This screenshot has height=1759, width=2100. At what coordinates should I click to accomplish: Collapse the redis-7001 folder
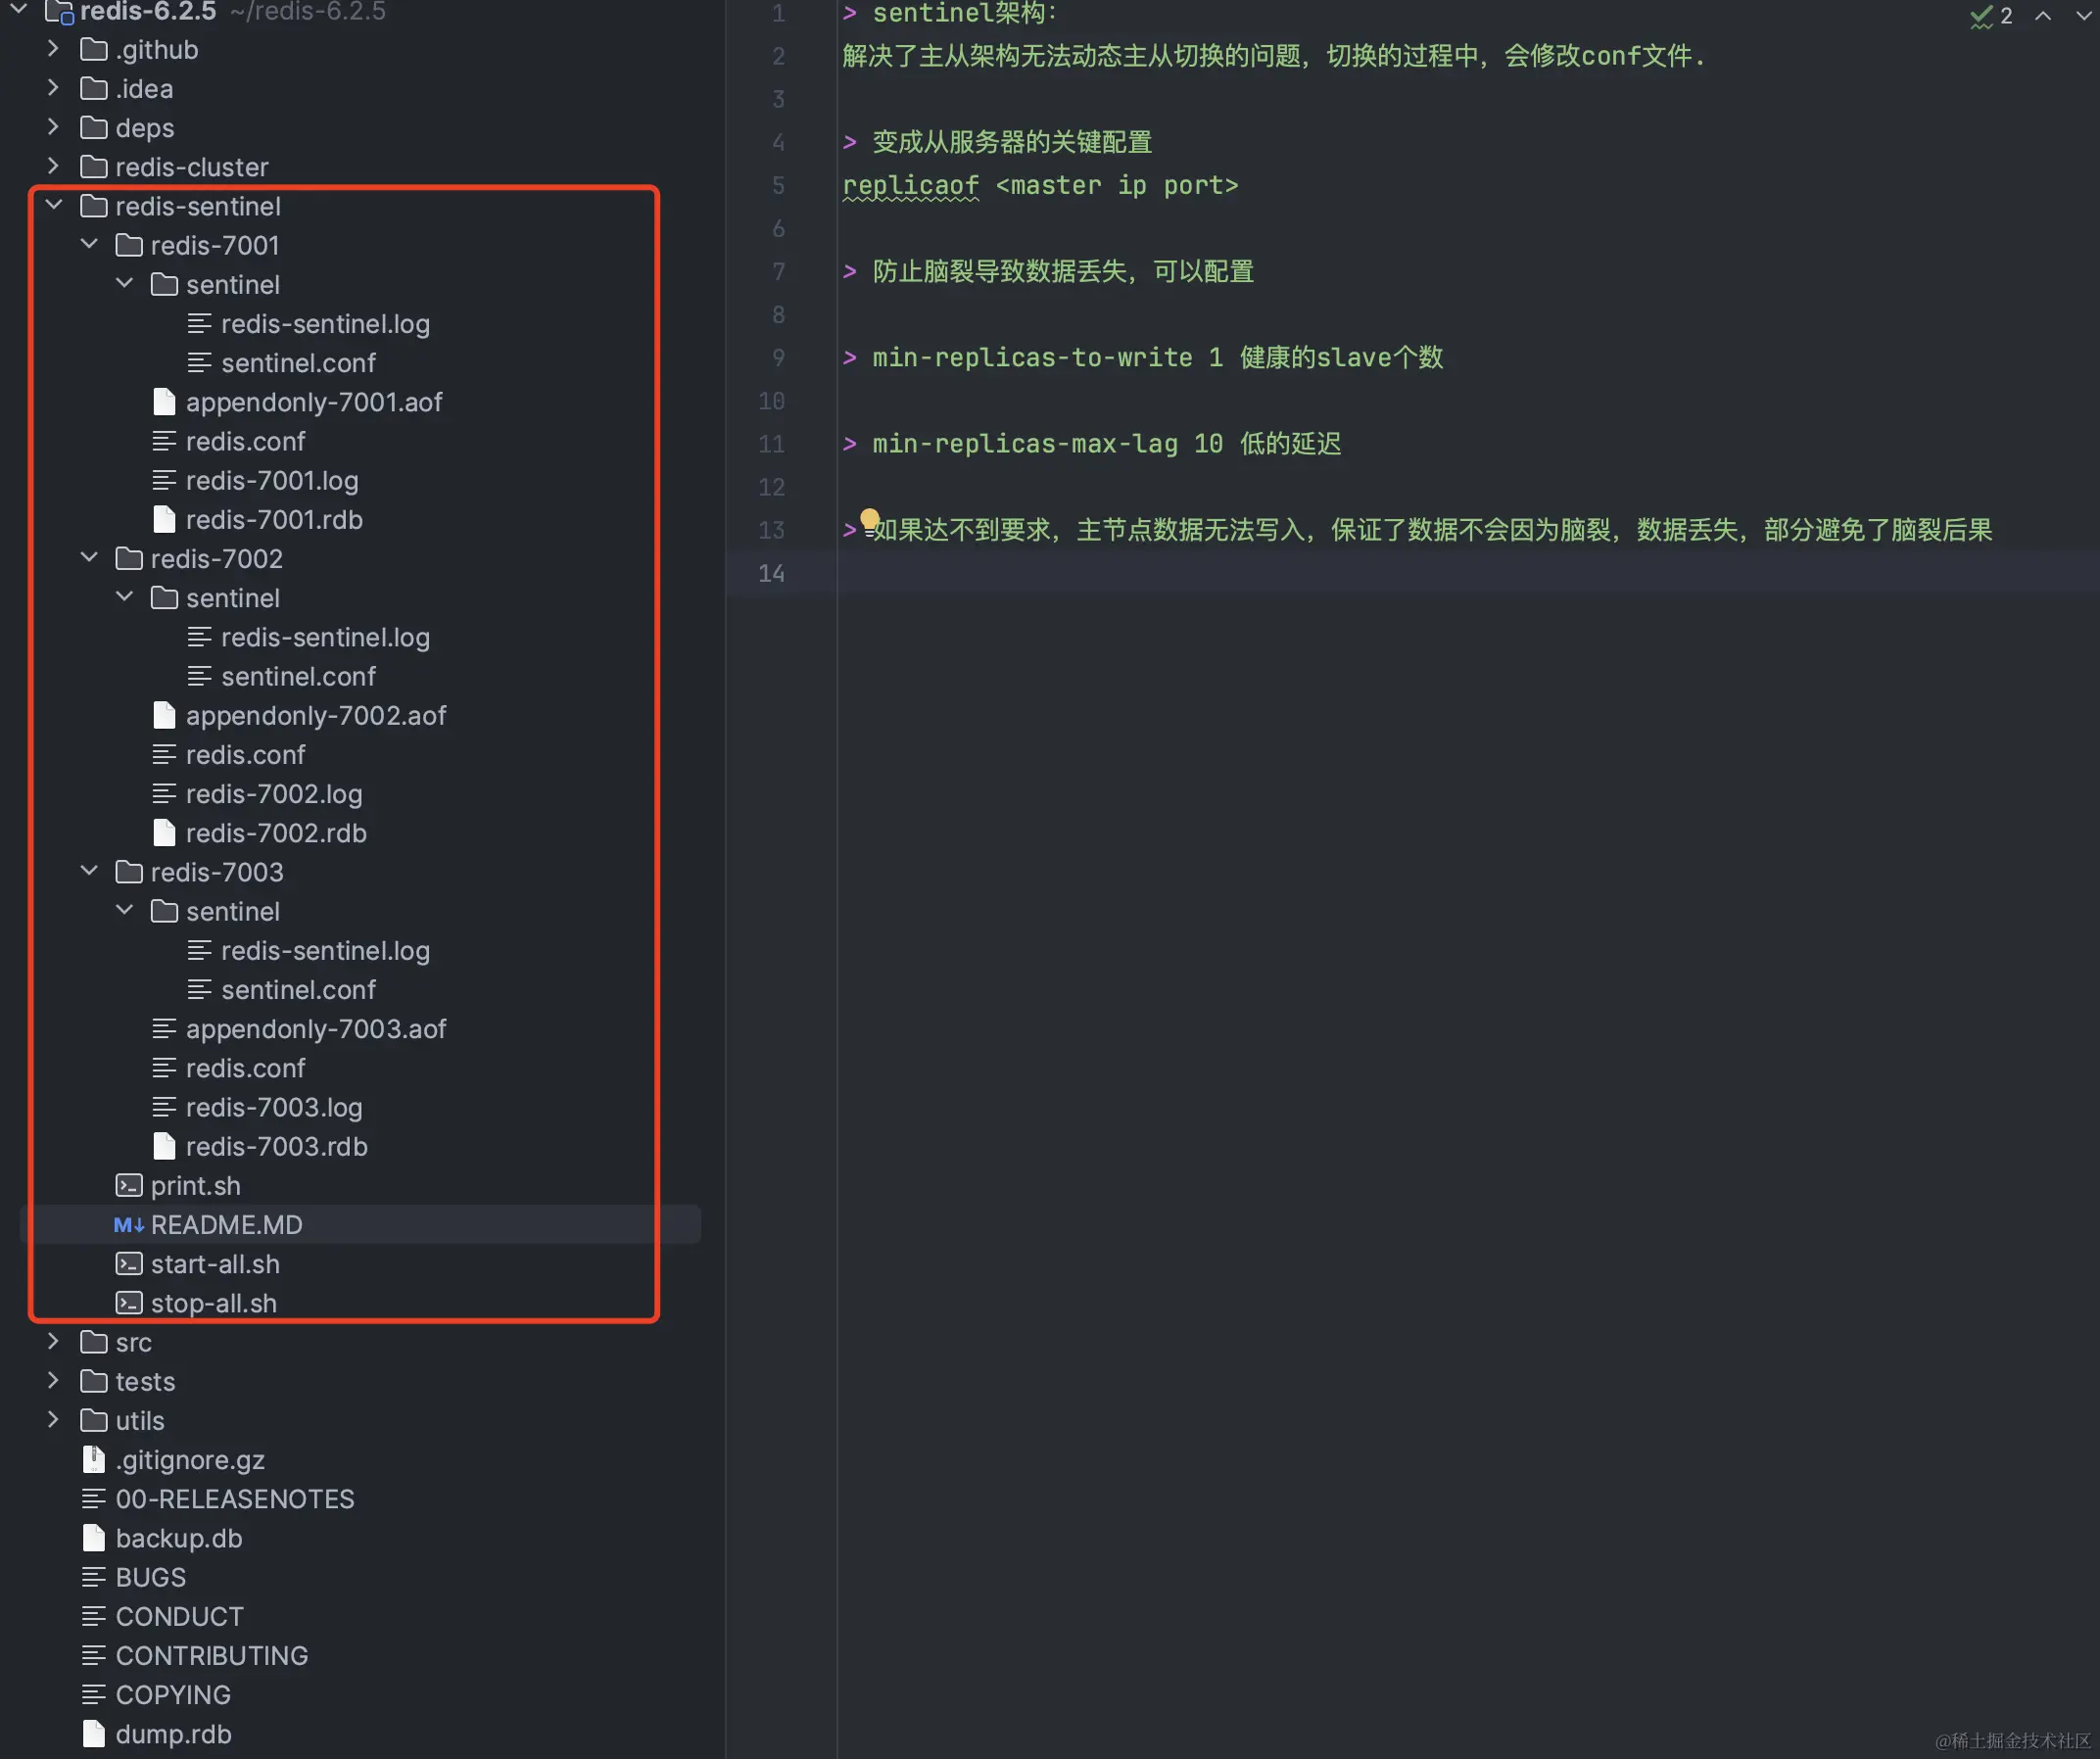pos(89,244)
